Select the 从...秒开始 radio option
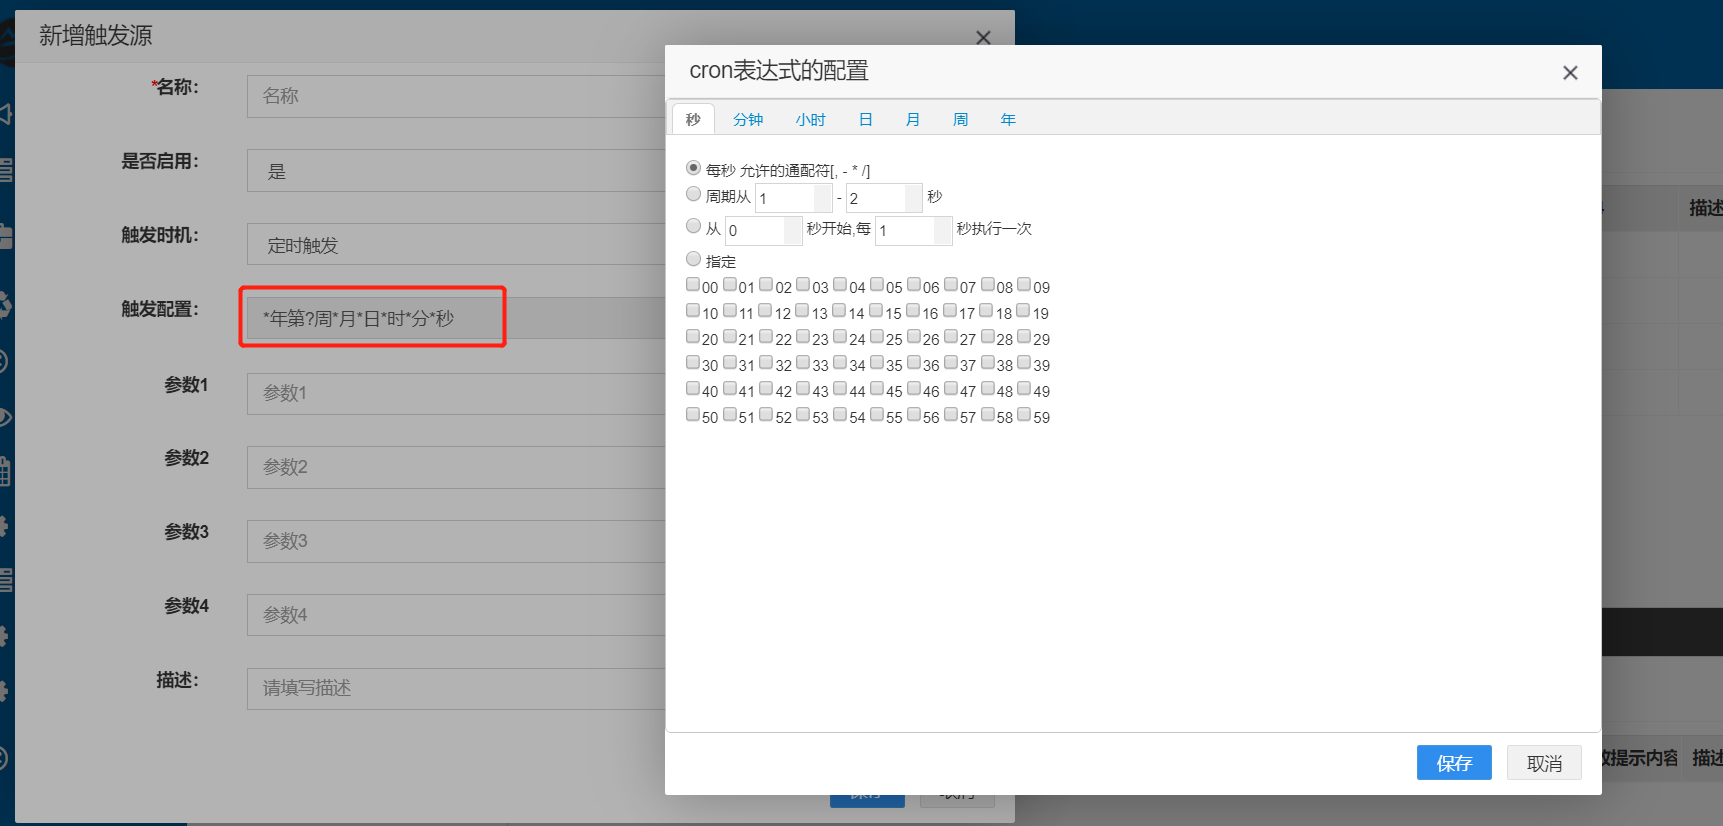 coord(693,226)
